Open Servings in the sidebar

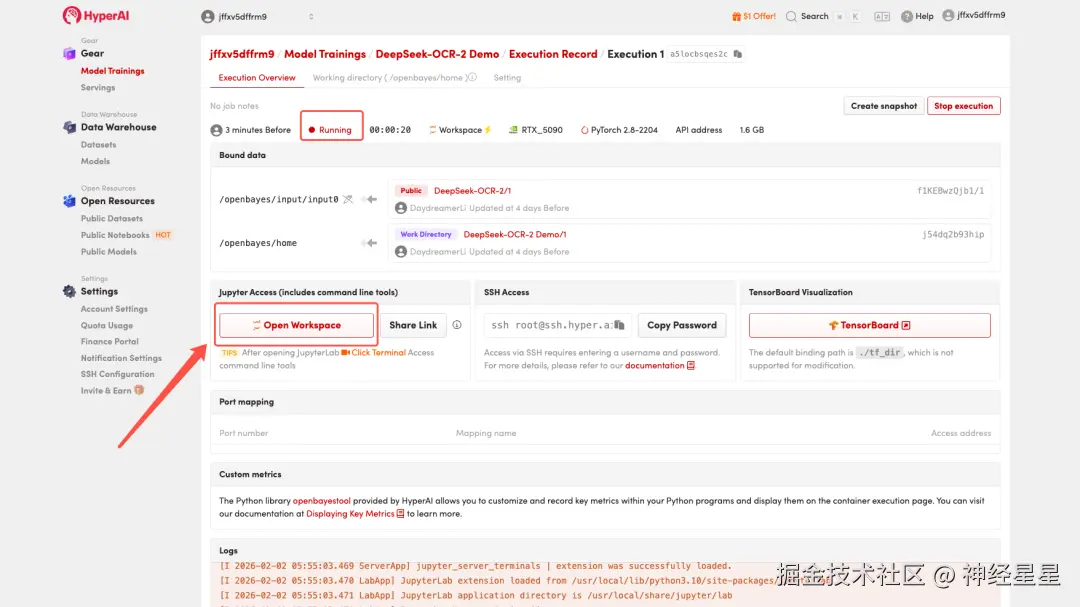(x=98, y=88)
